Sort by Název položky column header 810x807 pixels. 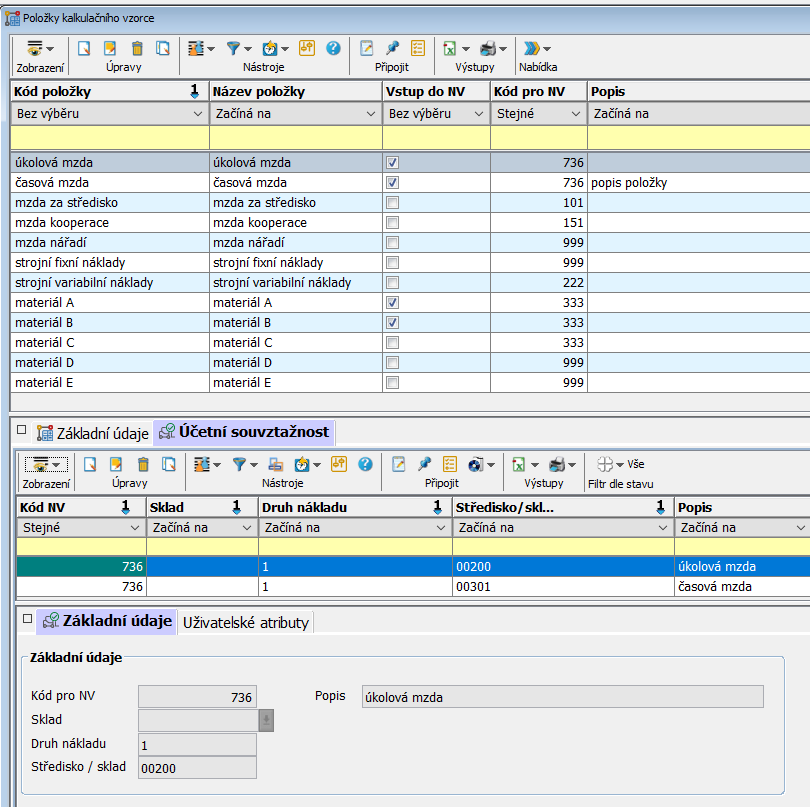tap(295, 91)
